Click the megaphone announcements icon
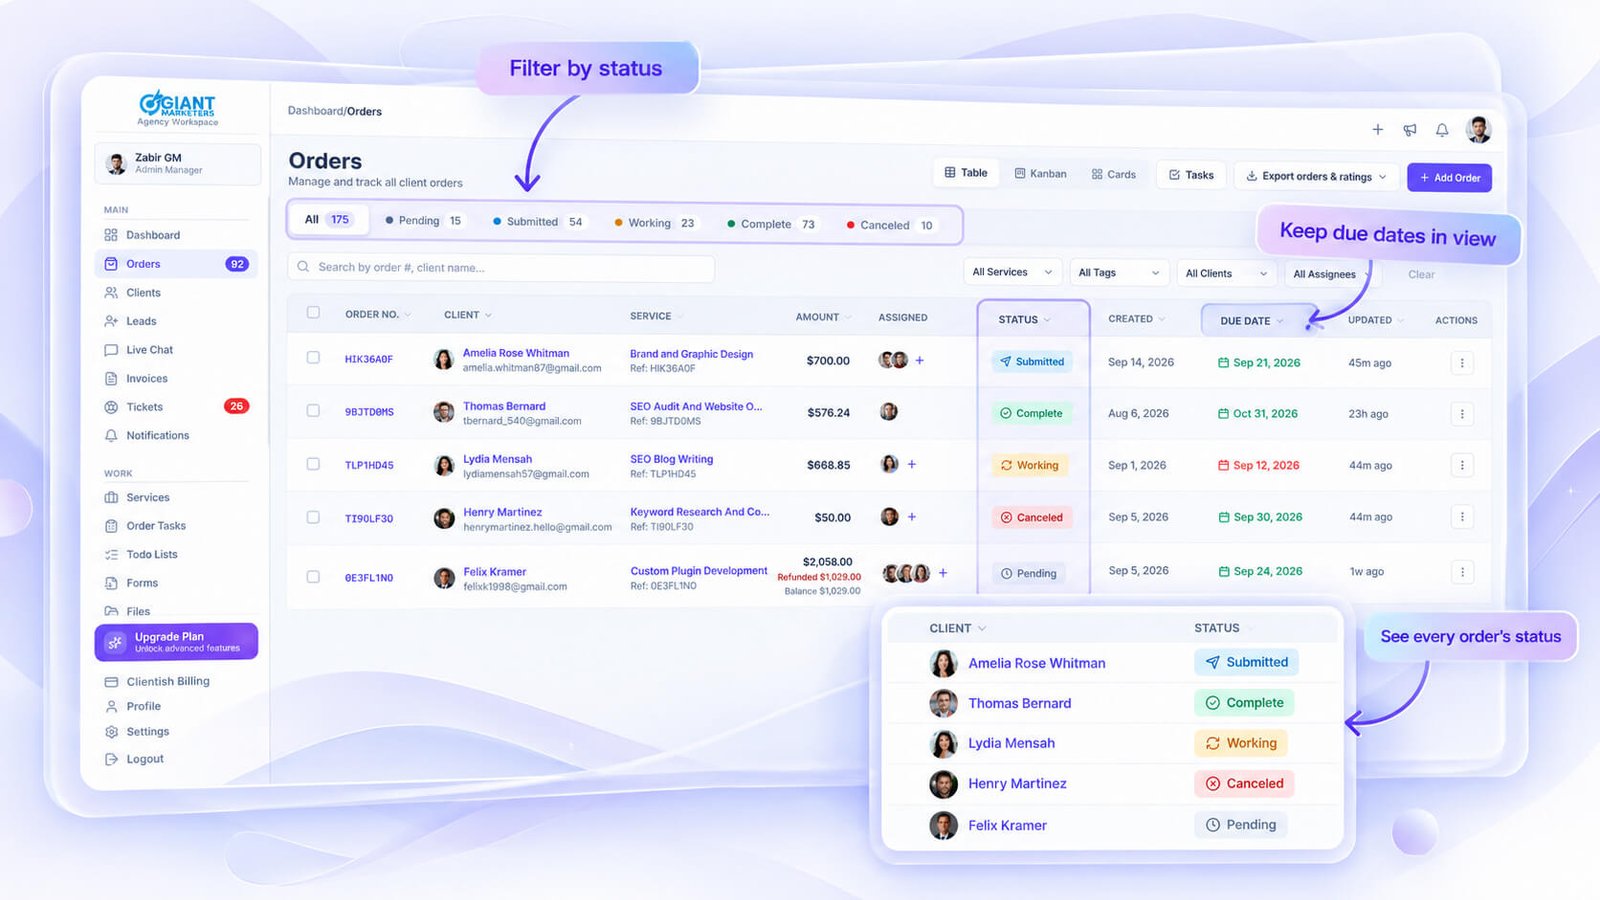Image resolution: width=1600 pixels, height=900 pixels. (1410, 130)
